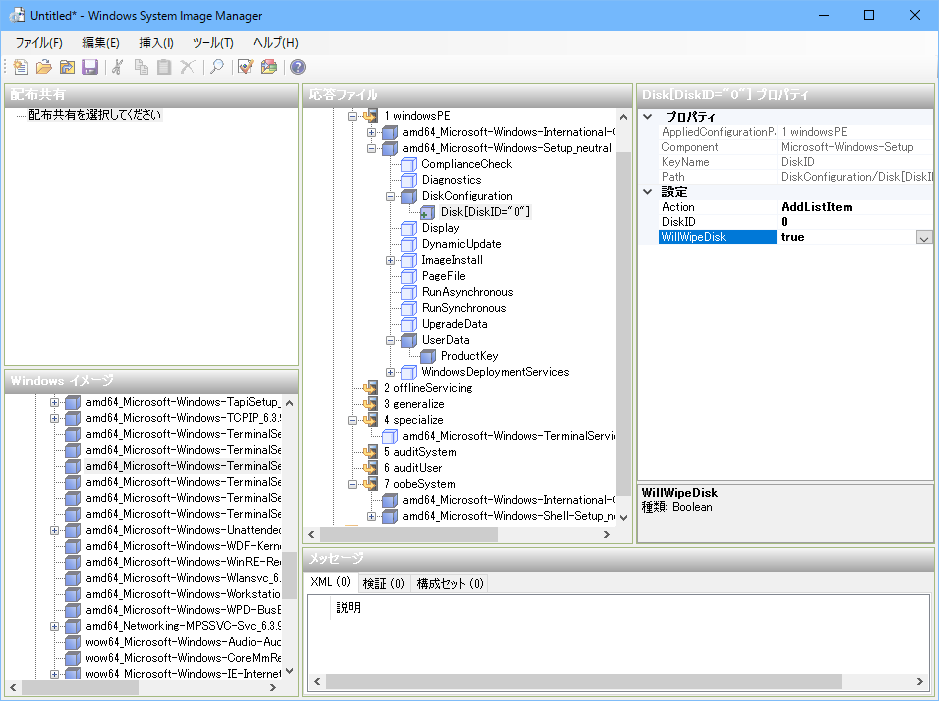Screen dimensions: 939x701
Task: Click the 1 windowsPE pass folder icon
Action: 371,116
